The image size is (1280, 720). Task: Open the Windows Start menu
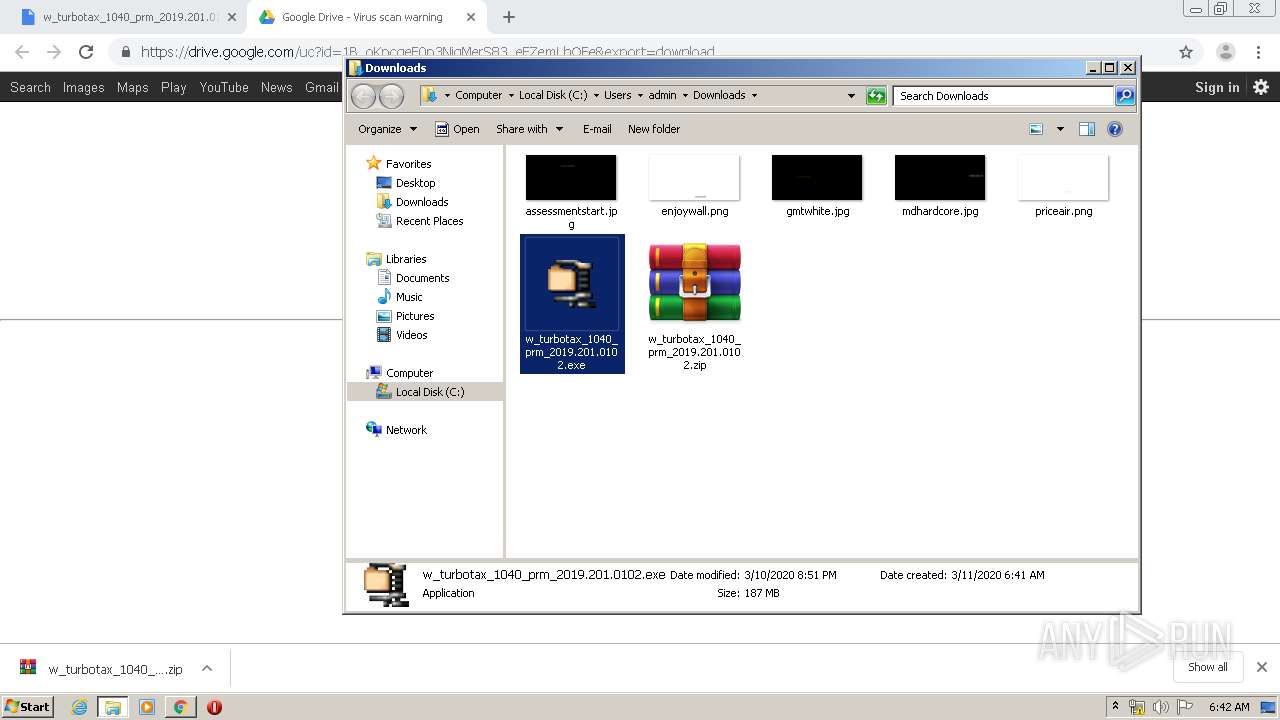click(x=27, y=706)
